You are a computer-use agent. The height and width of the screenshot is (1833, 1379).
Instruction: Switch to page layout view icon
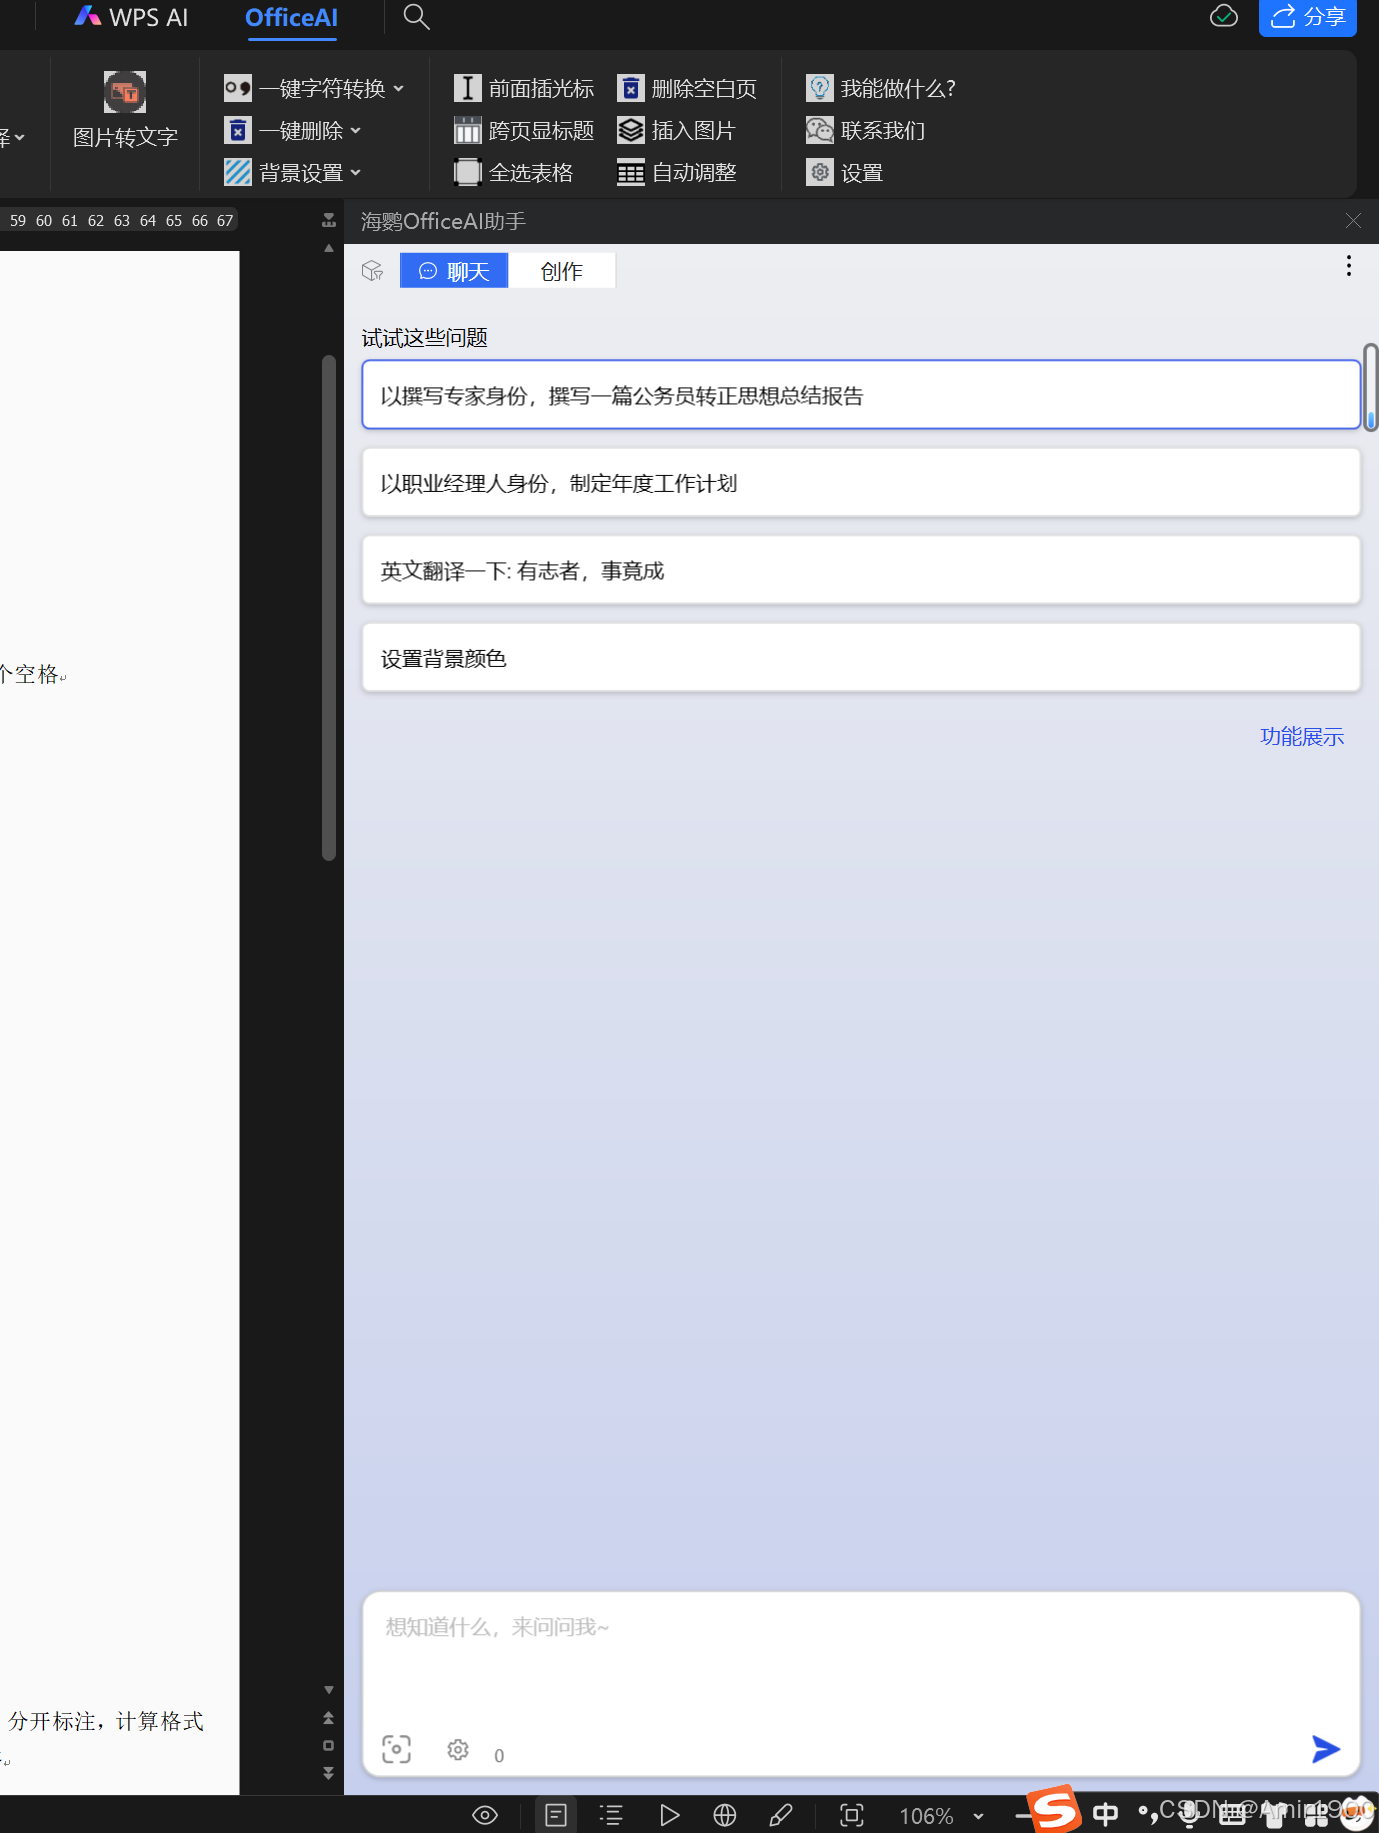pyautogui.click(x=556, y=1815)
